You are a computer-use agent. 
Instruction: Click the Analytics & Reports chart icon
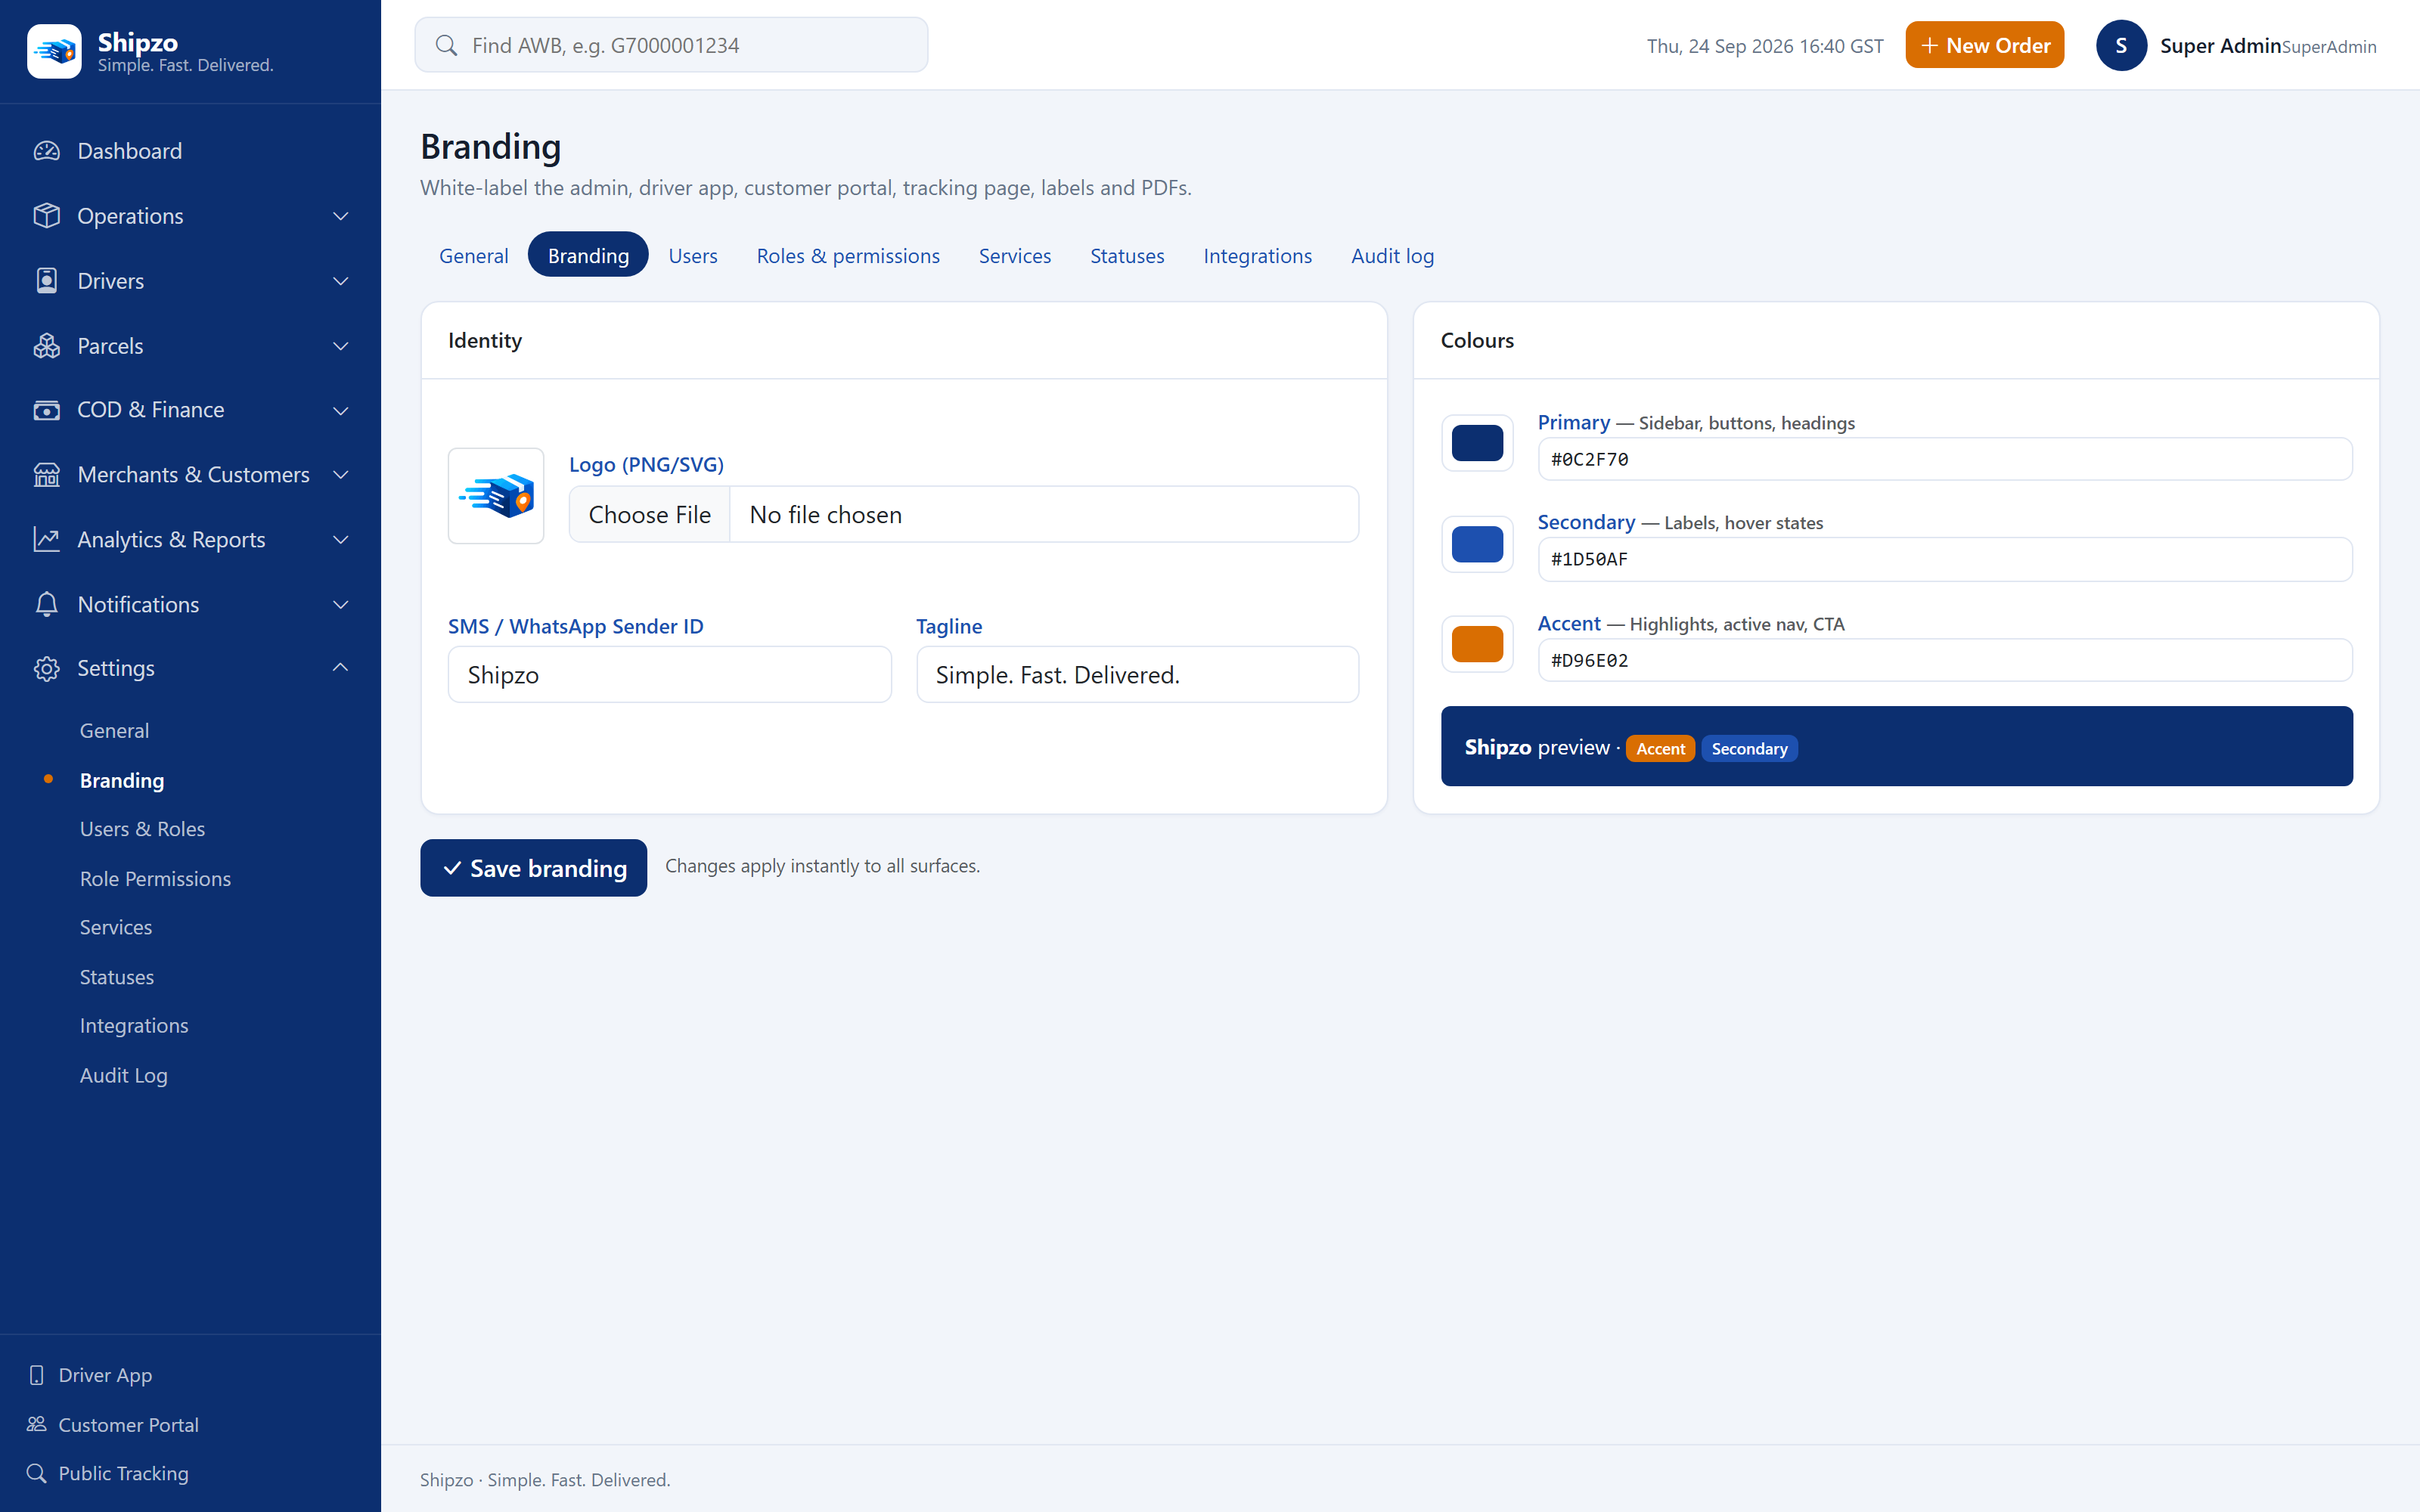pyautogui.click(x=47, y=540)
